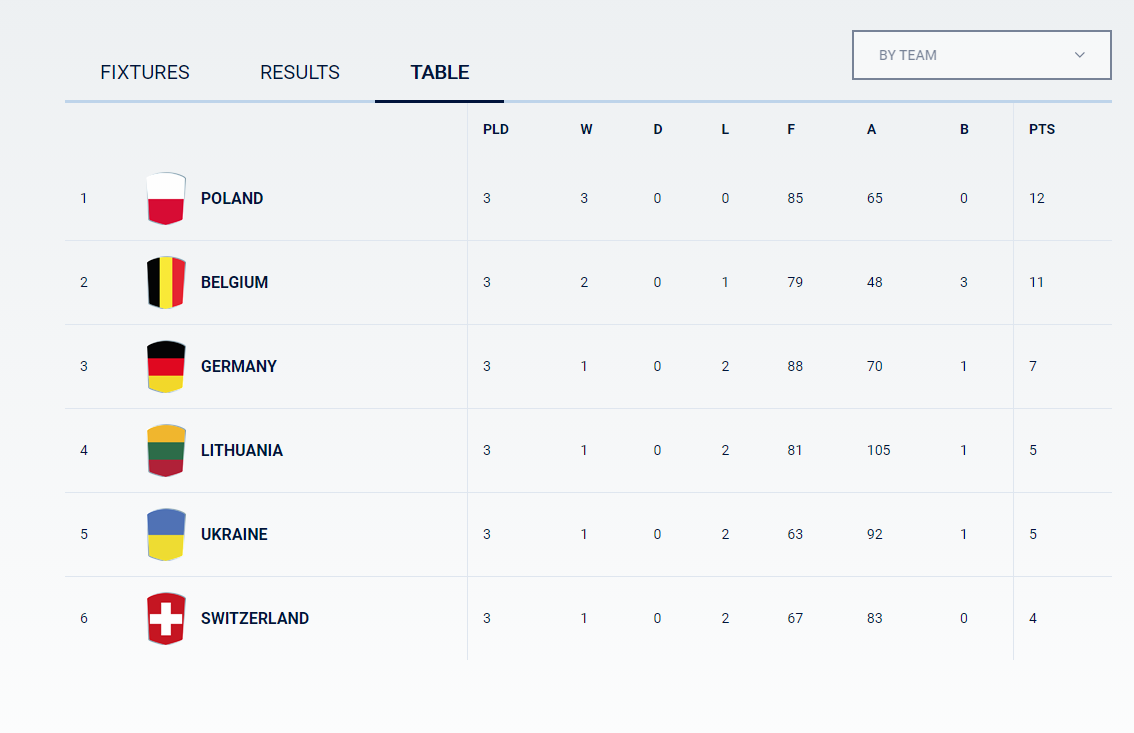Click the W column header
Screen dimensions: 1134x733
click(586, 129)
